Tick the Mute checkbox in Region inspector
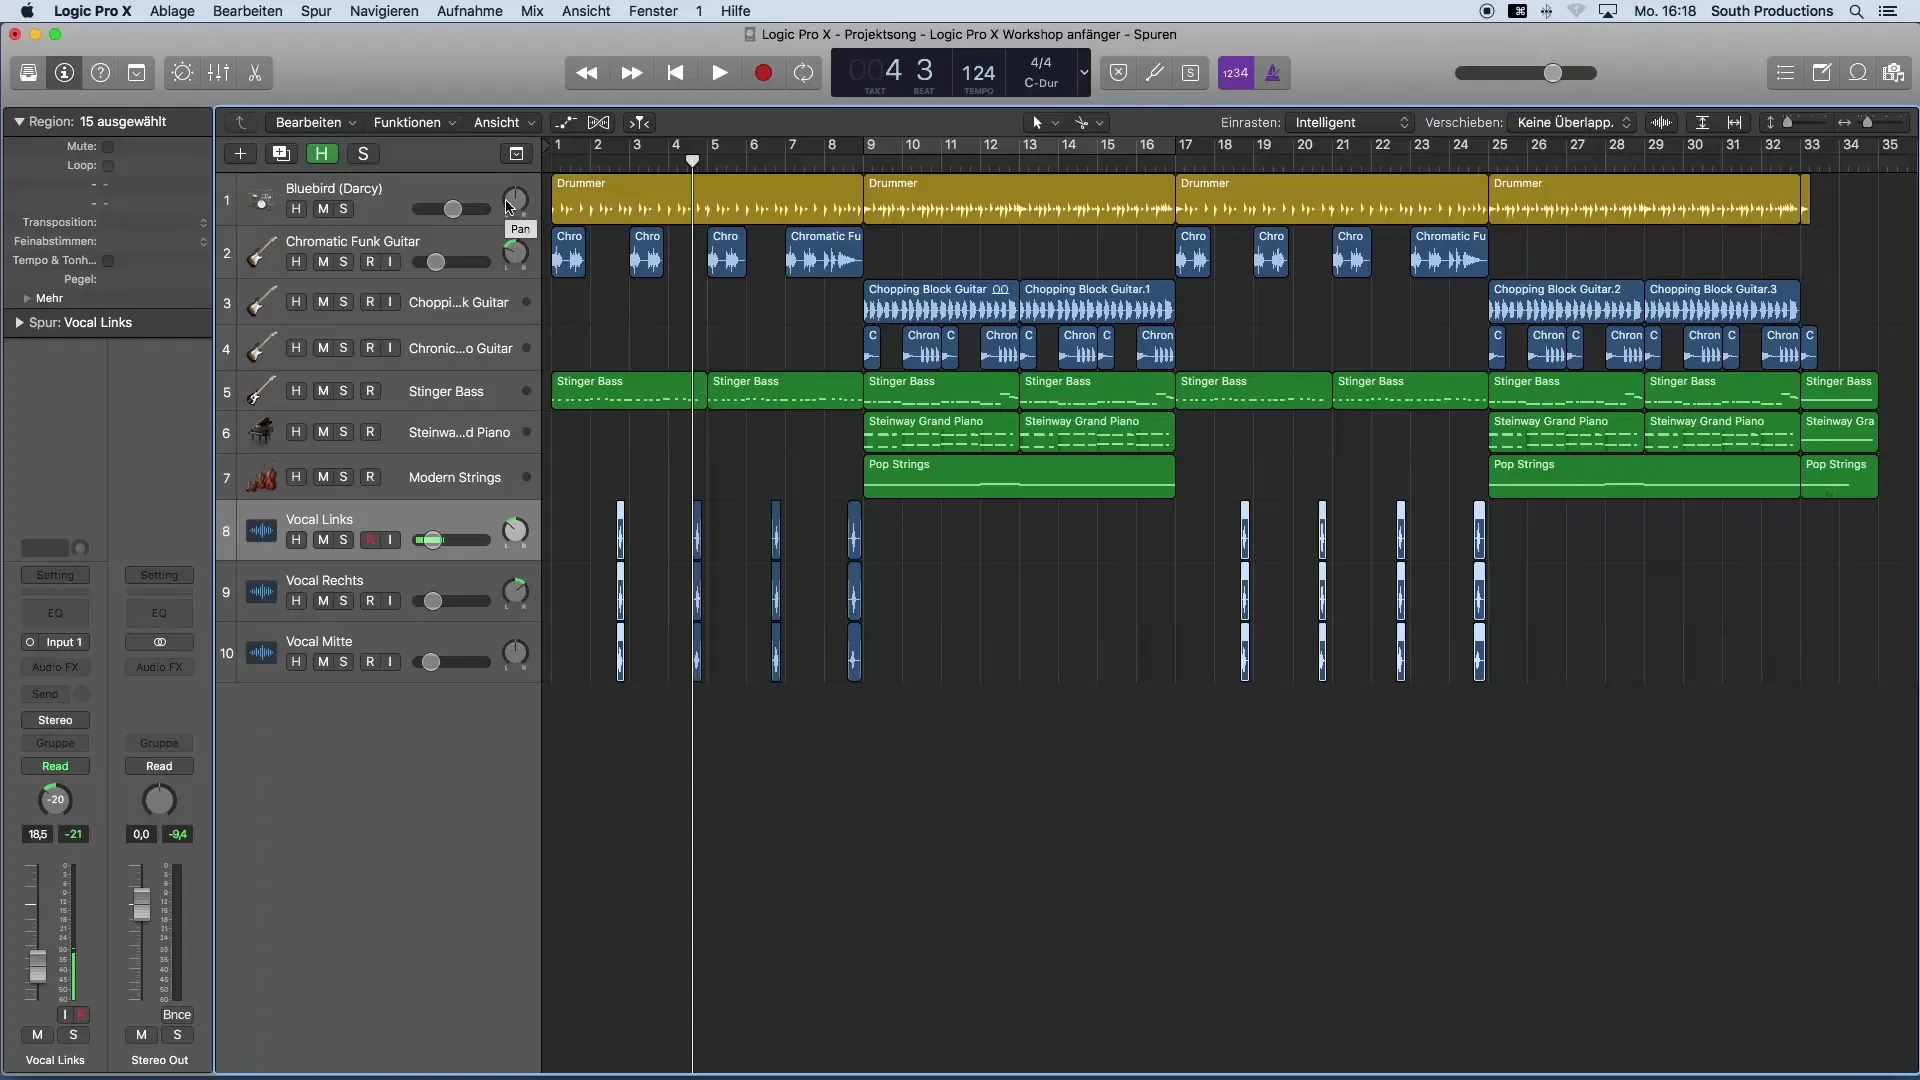The height and width of the screenshot is (1080, 1920). point(108,147)
